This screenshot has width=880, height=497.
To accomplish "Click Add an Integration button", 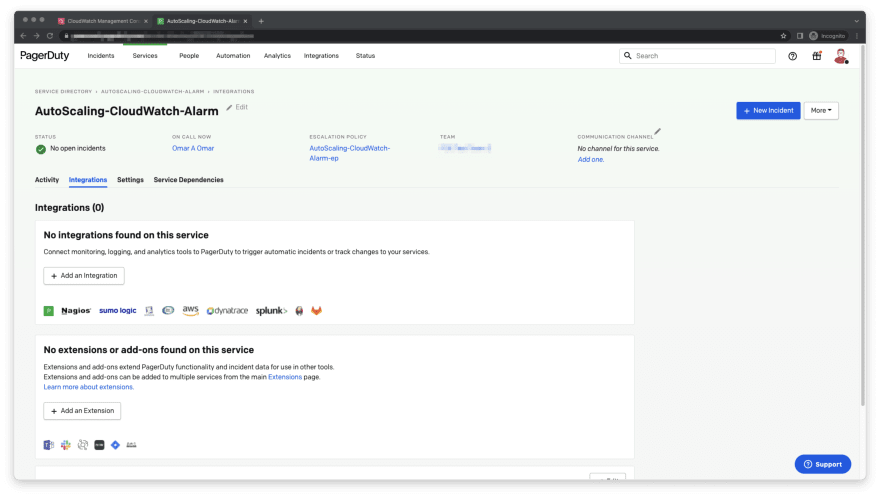I will [84, 276].
